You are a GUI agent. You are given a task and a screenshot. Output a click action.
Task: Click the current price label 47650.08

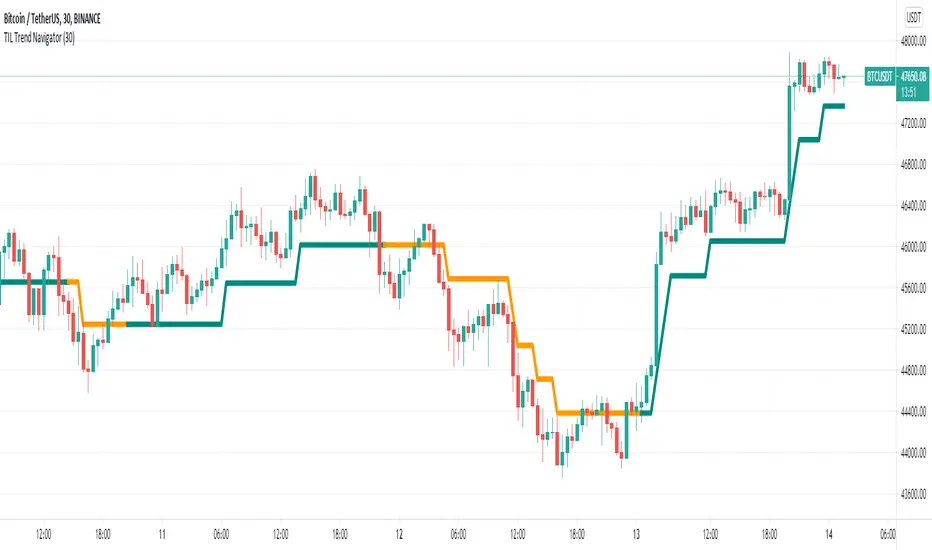(x=913, y=75)
